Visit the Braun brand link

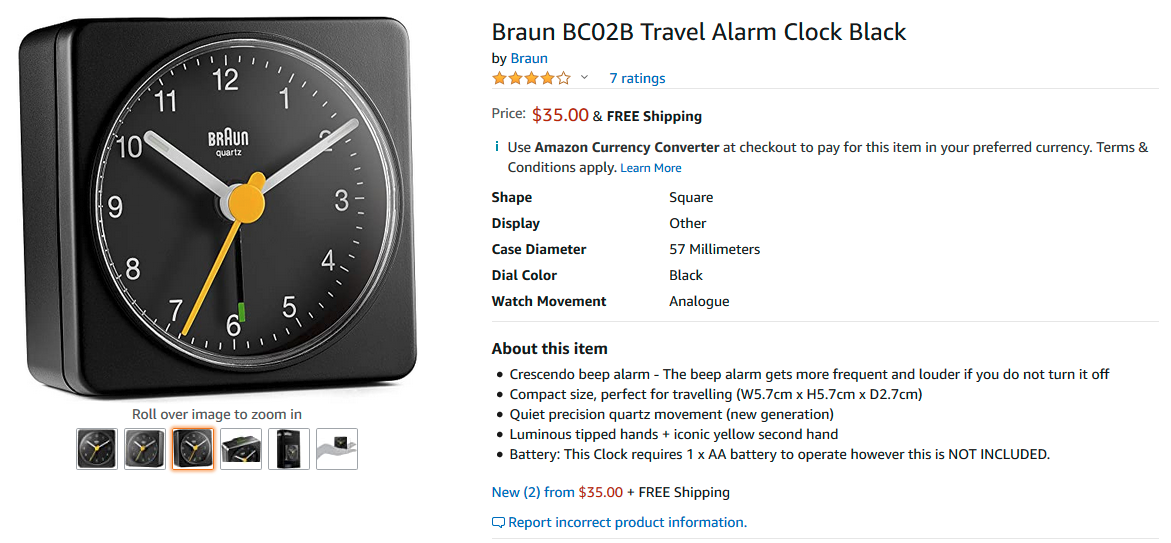[x=529, y=58]
